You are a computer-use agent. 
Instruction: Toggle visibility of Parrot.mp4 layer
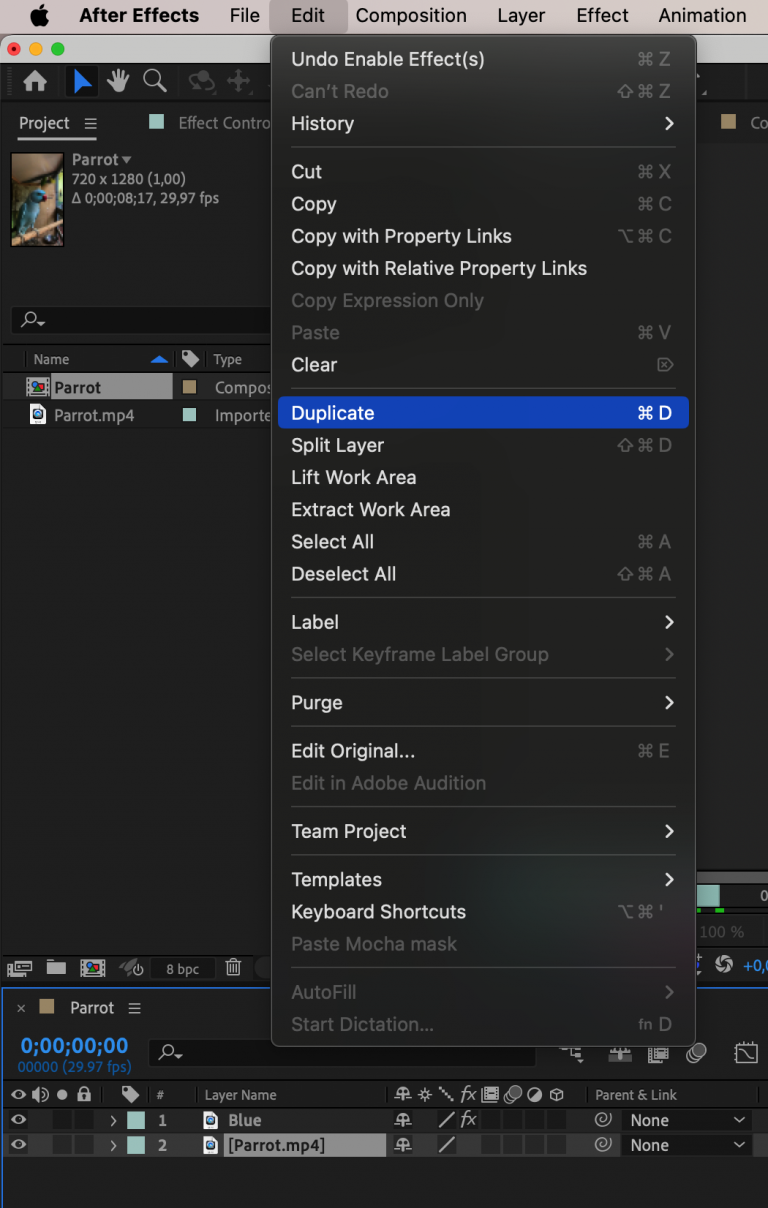coord(18,1145)
